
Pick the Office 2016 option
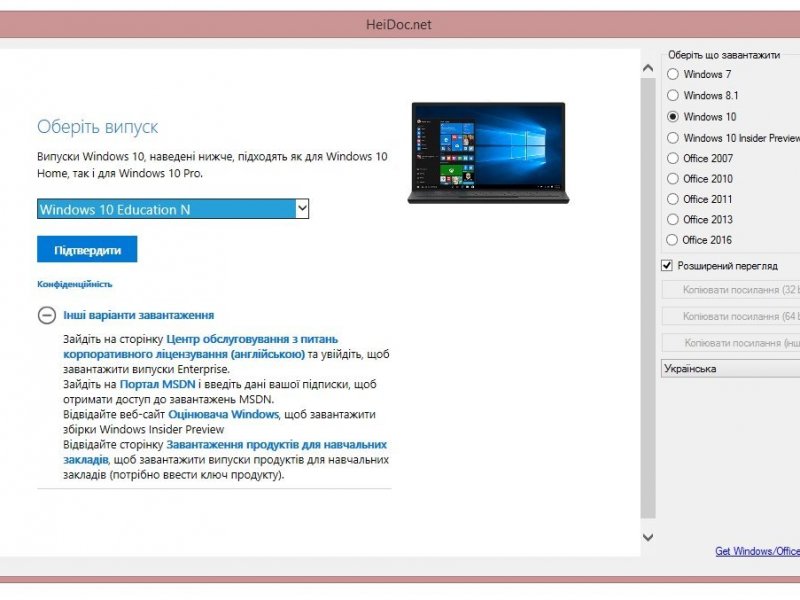coord(672,240)
